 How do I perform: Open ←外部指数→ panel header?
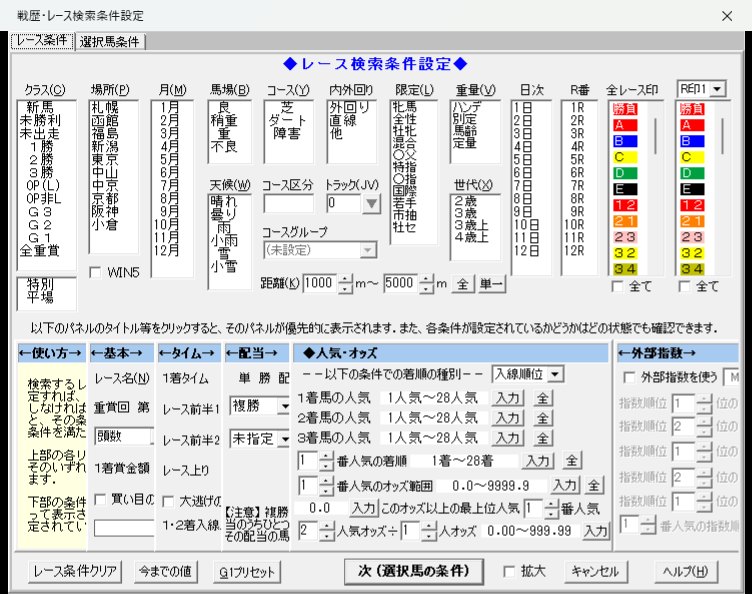click(677, 353)
